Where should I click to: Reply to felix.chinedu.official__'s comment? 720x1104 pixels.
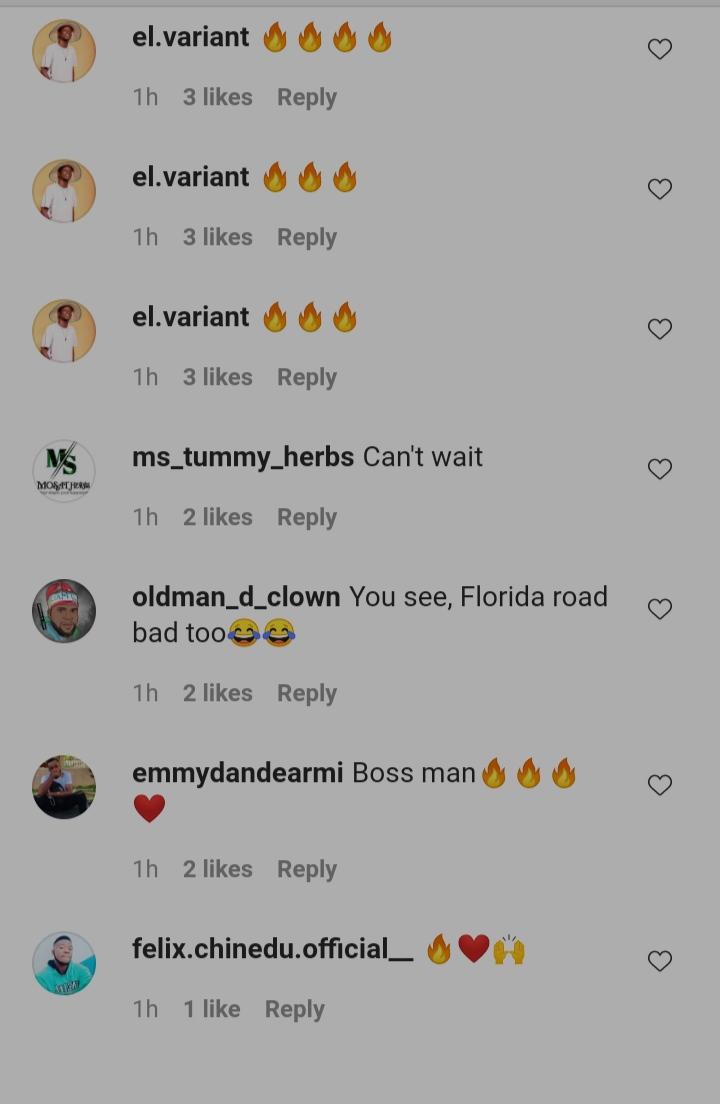pyautogui.click(x=294, y=1010)
